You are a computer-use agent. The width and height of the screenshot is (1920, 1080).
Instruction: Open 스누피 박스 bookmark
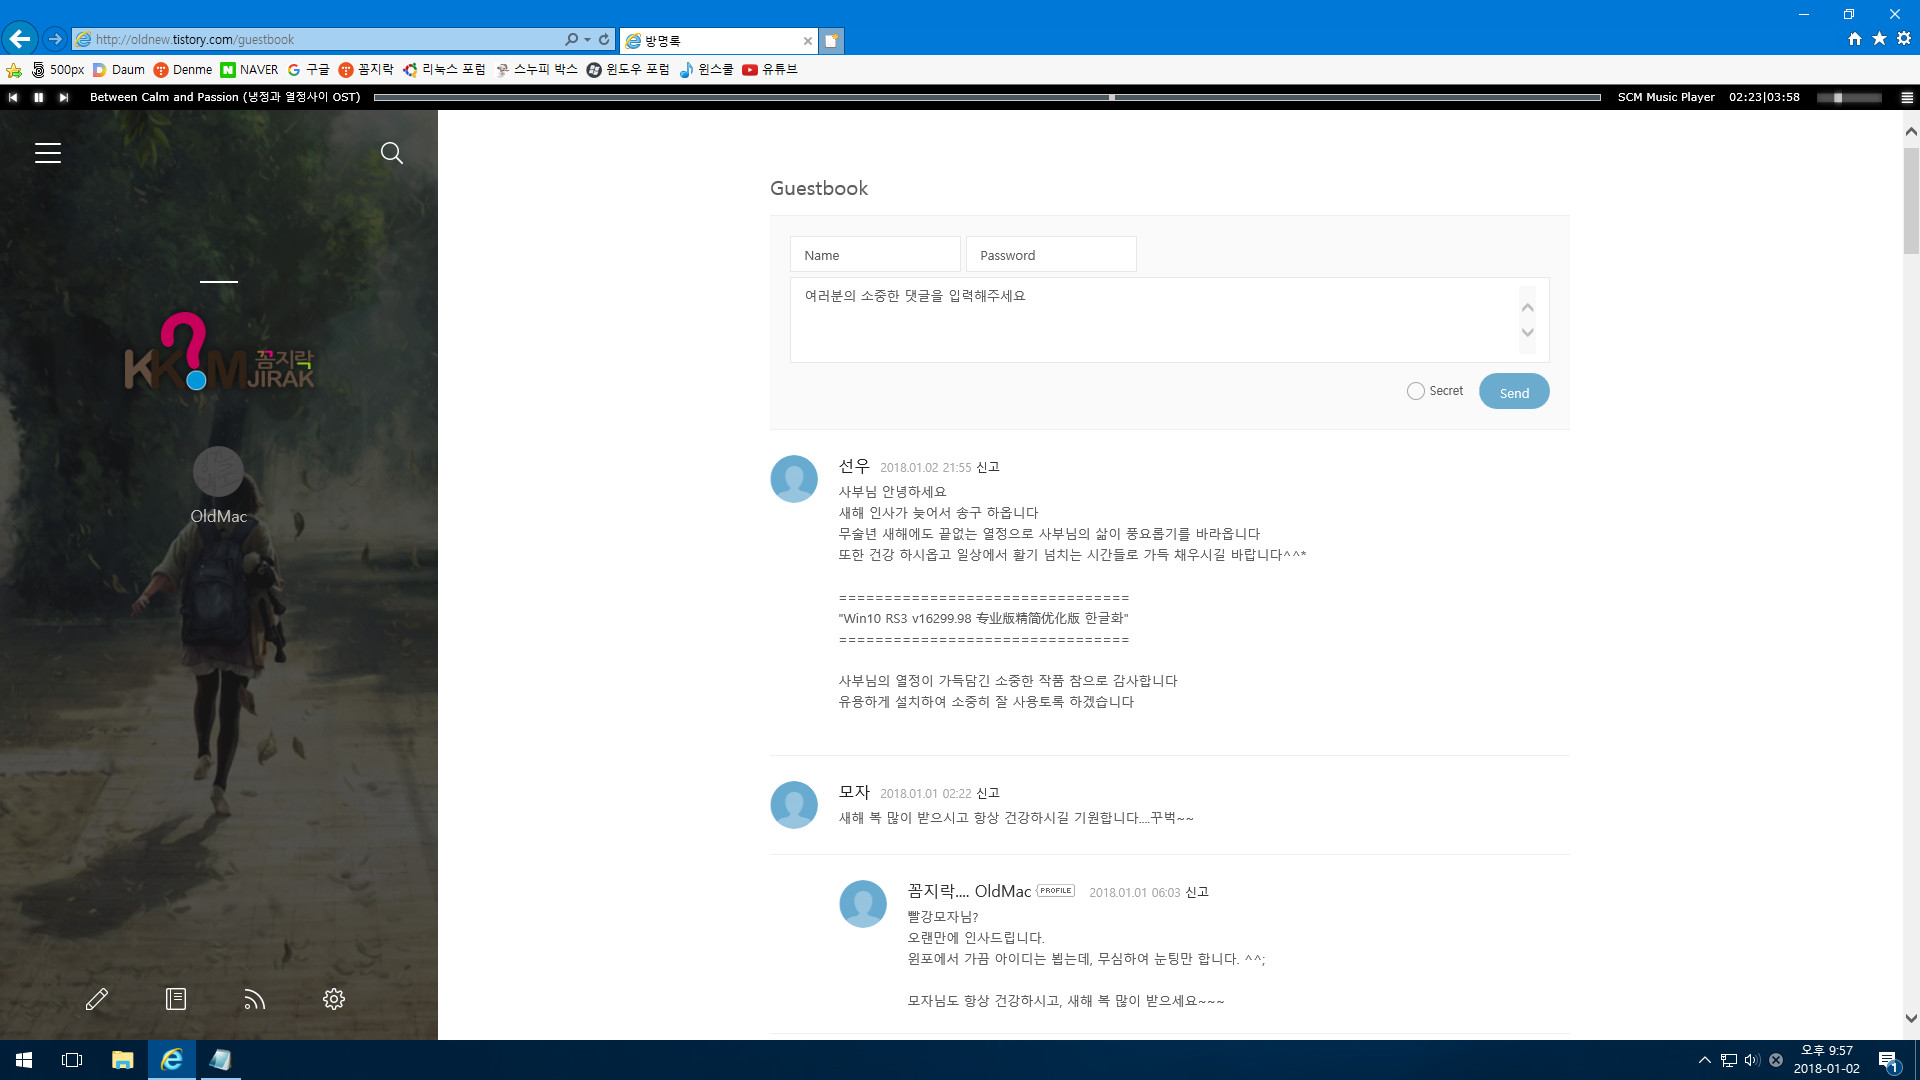[x=536, y=70]
